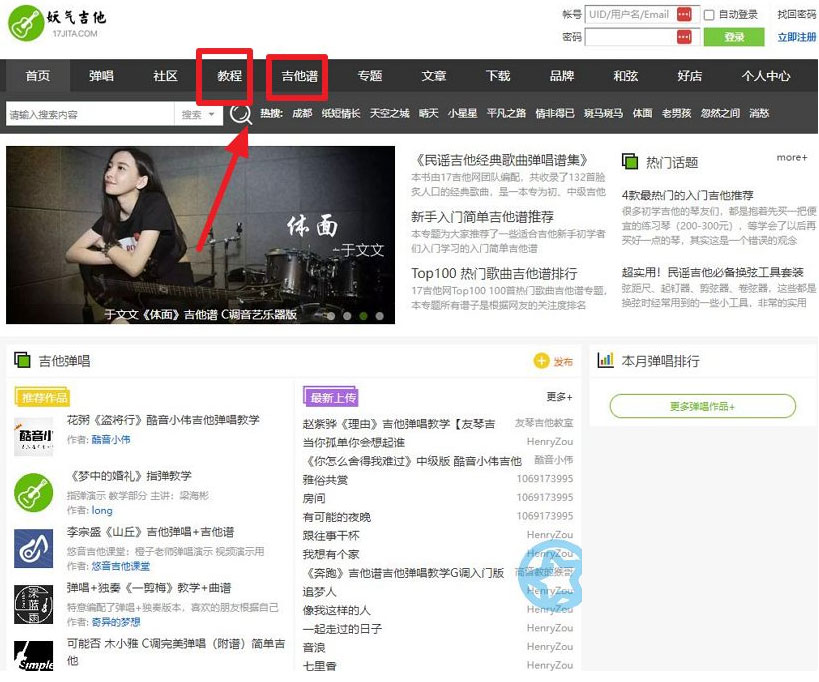Expand the 搜索 type dropdown
This screenshot has width=819, height=682.
coord(199,114)
